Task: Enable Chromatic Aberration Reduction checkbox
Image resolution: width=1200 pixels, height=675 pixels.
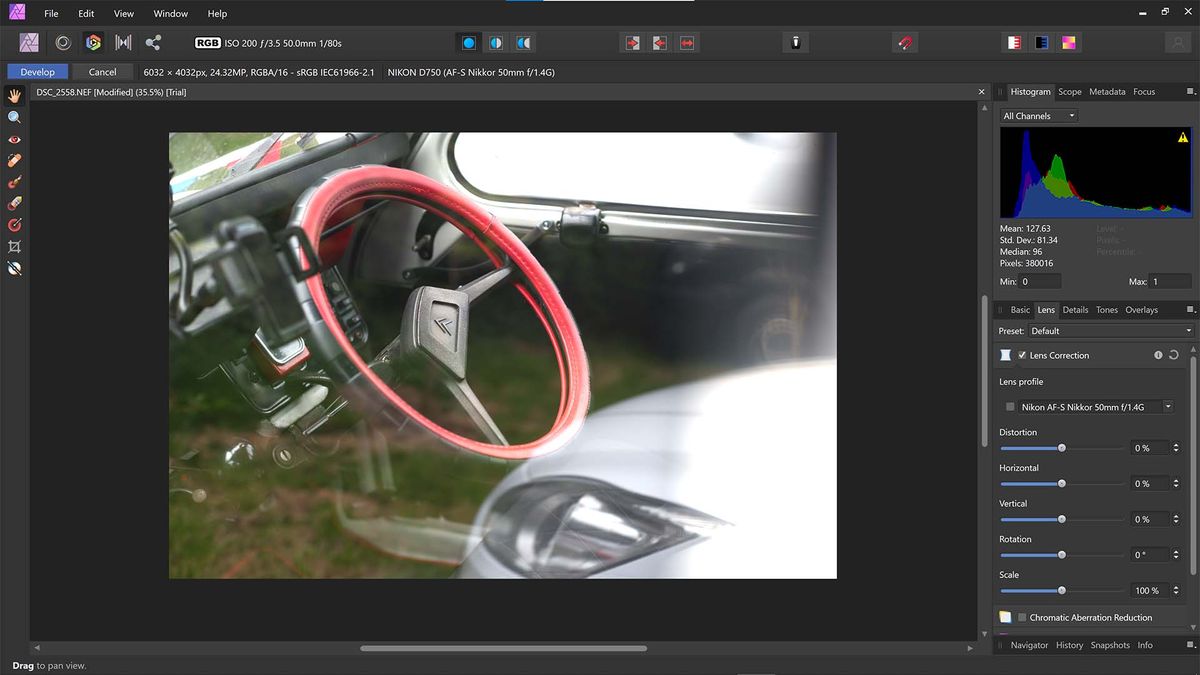Action: 1021,618
